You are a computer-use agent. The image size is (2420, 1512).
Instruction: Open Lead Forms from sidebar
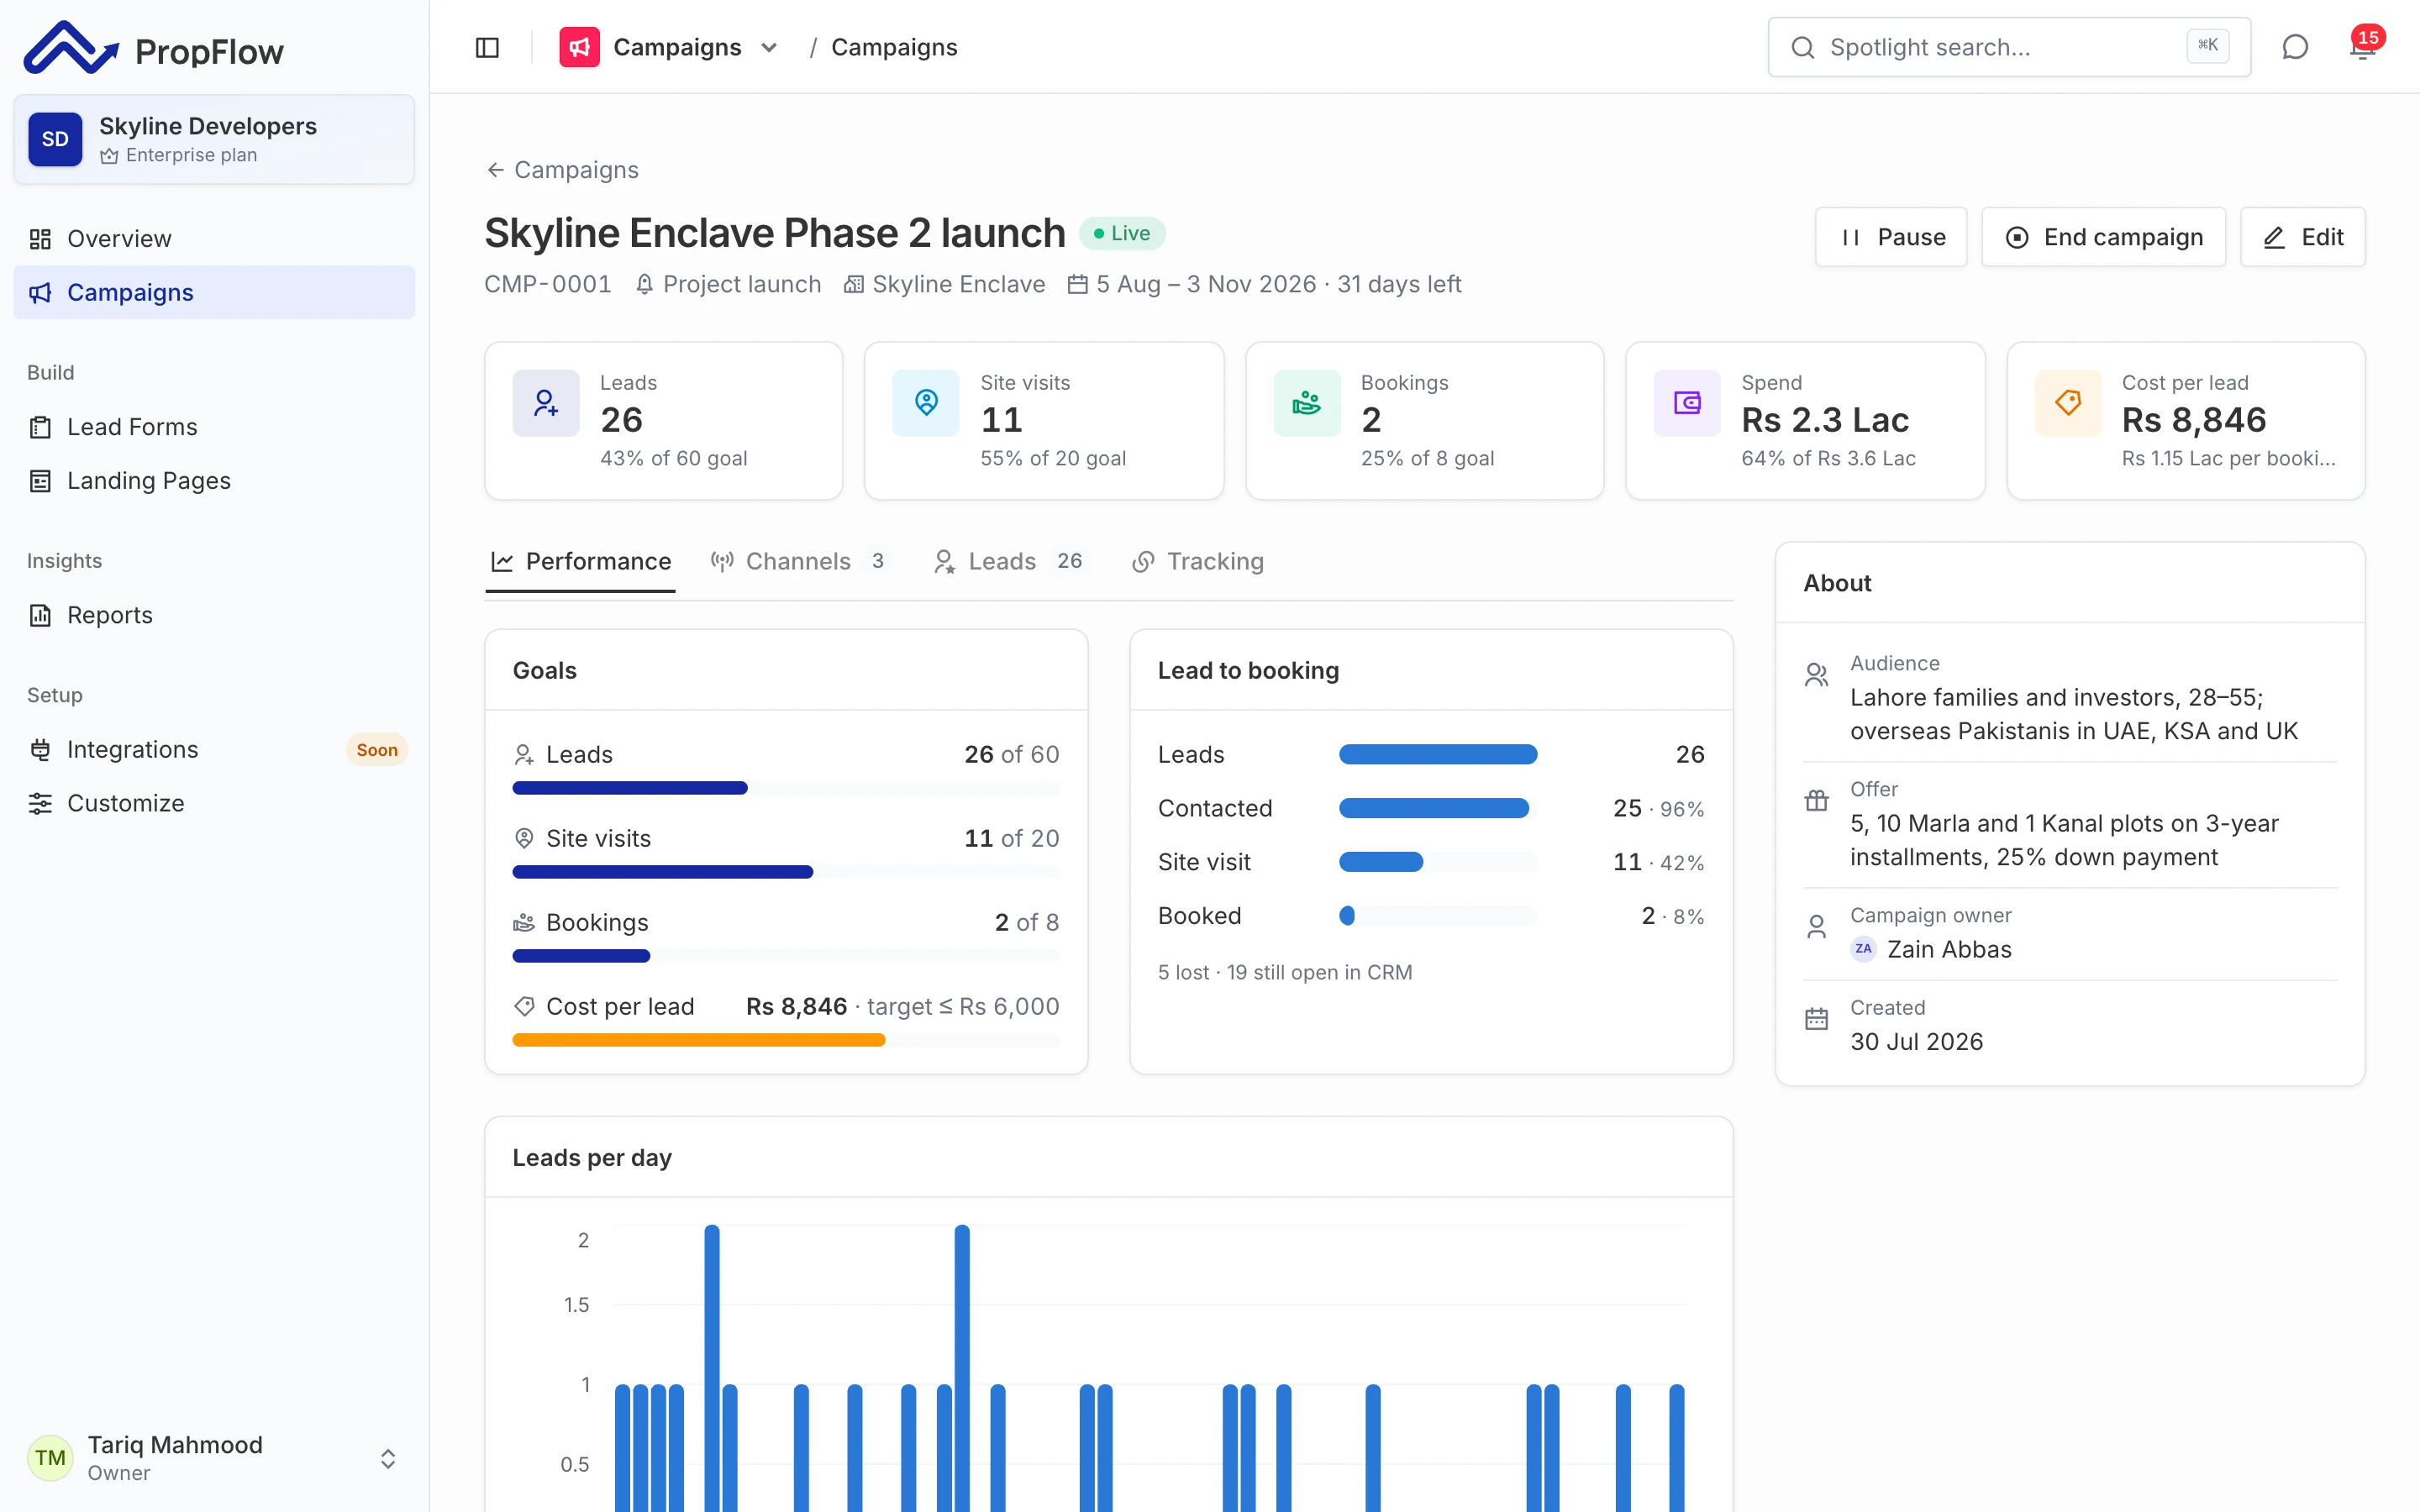pyautogui.click(x=214, y=427)
